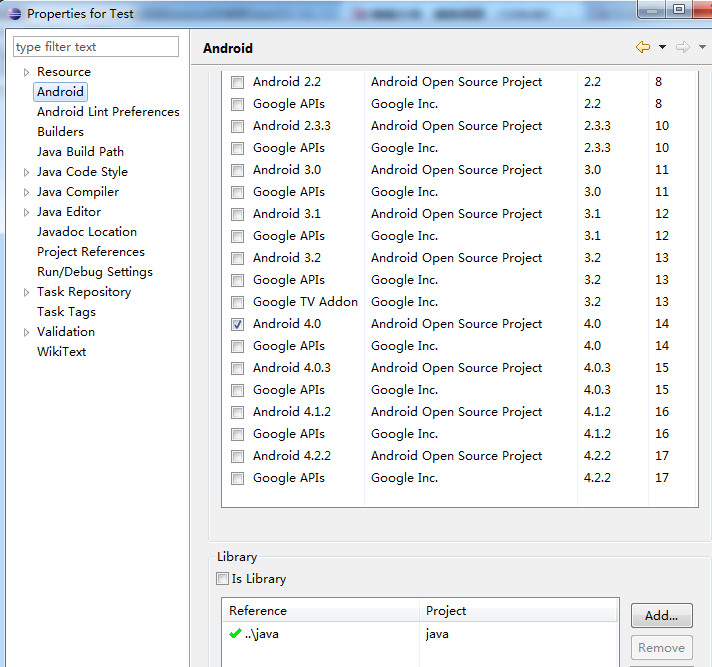712x667 pixels.
Task: Open the back history dropdown arrow
Action: pos(663,47)
